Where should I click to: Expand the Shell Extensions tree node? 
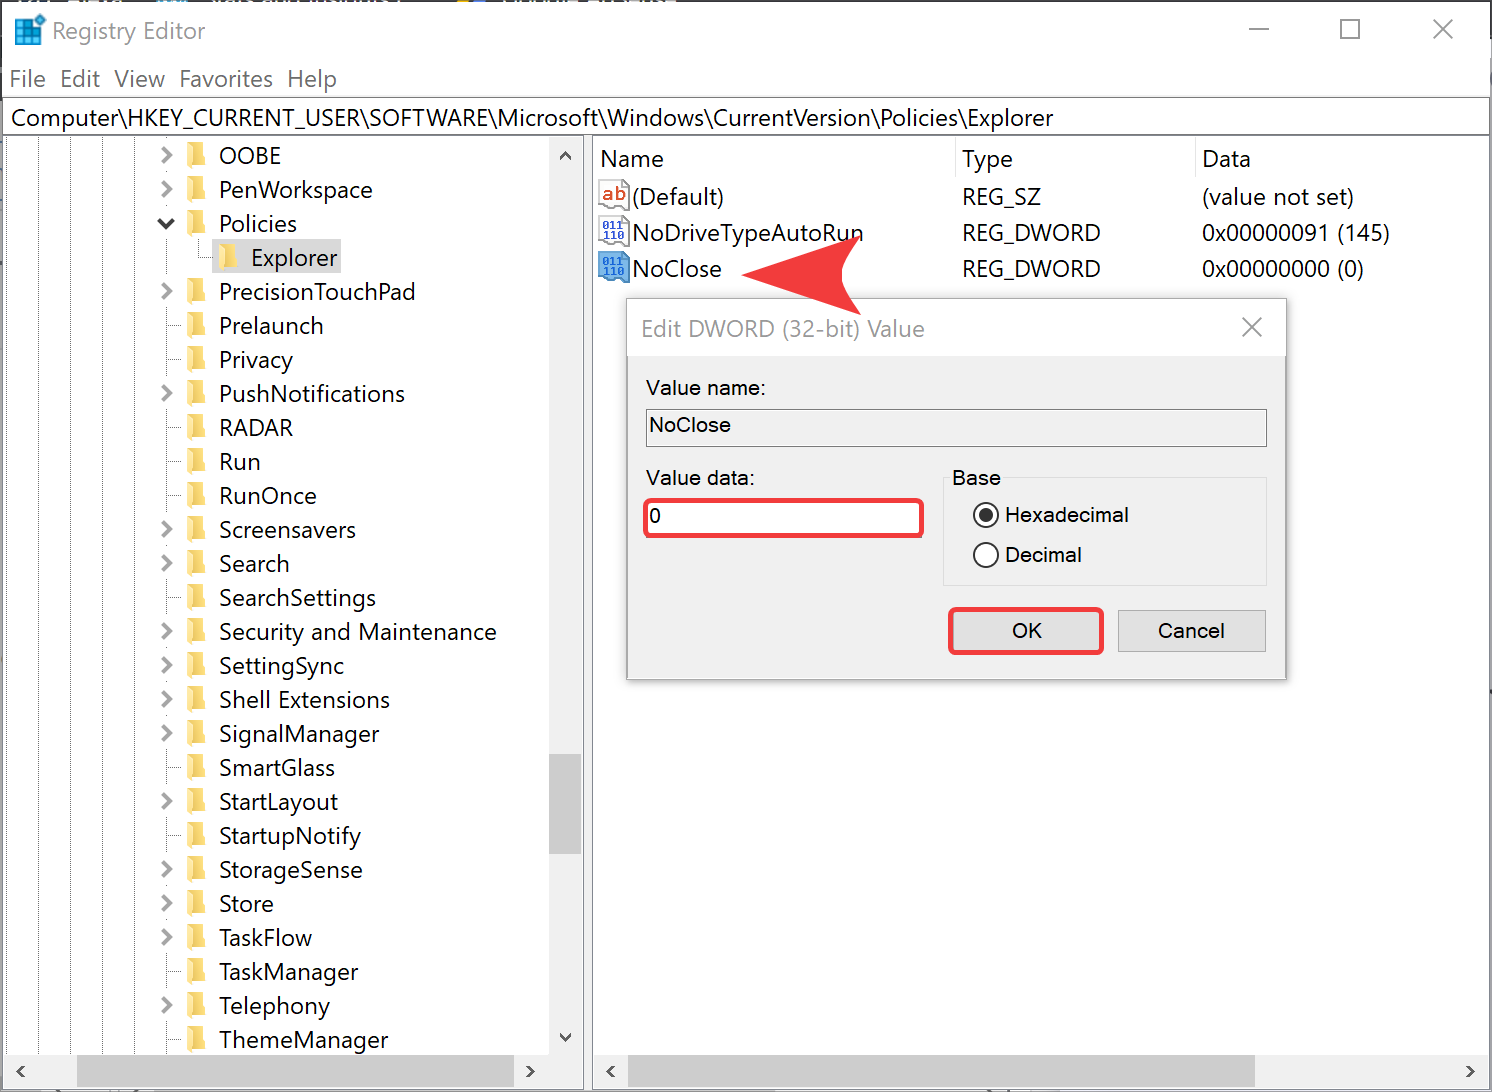[166, 699]
